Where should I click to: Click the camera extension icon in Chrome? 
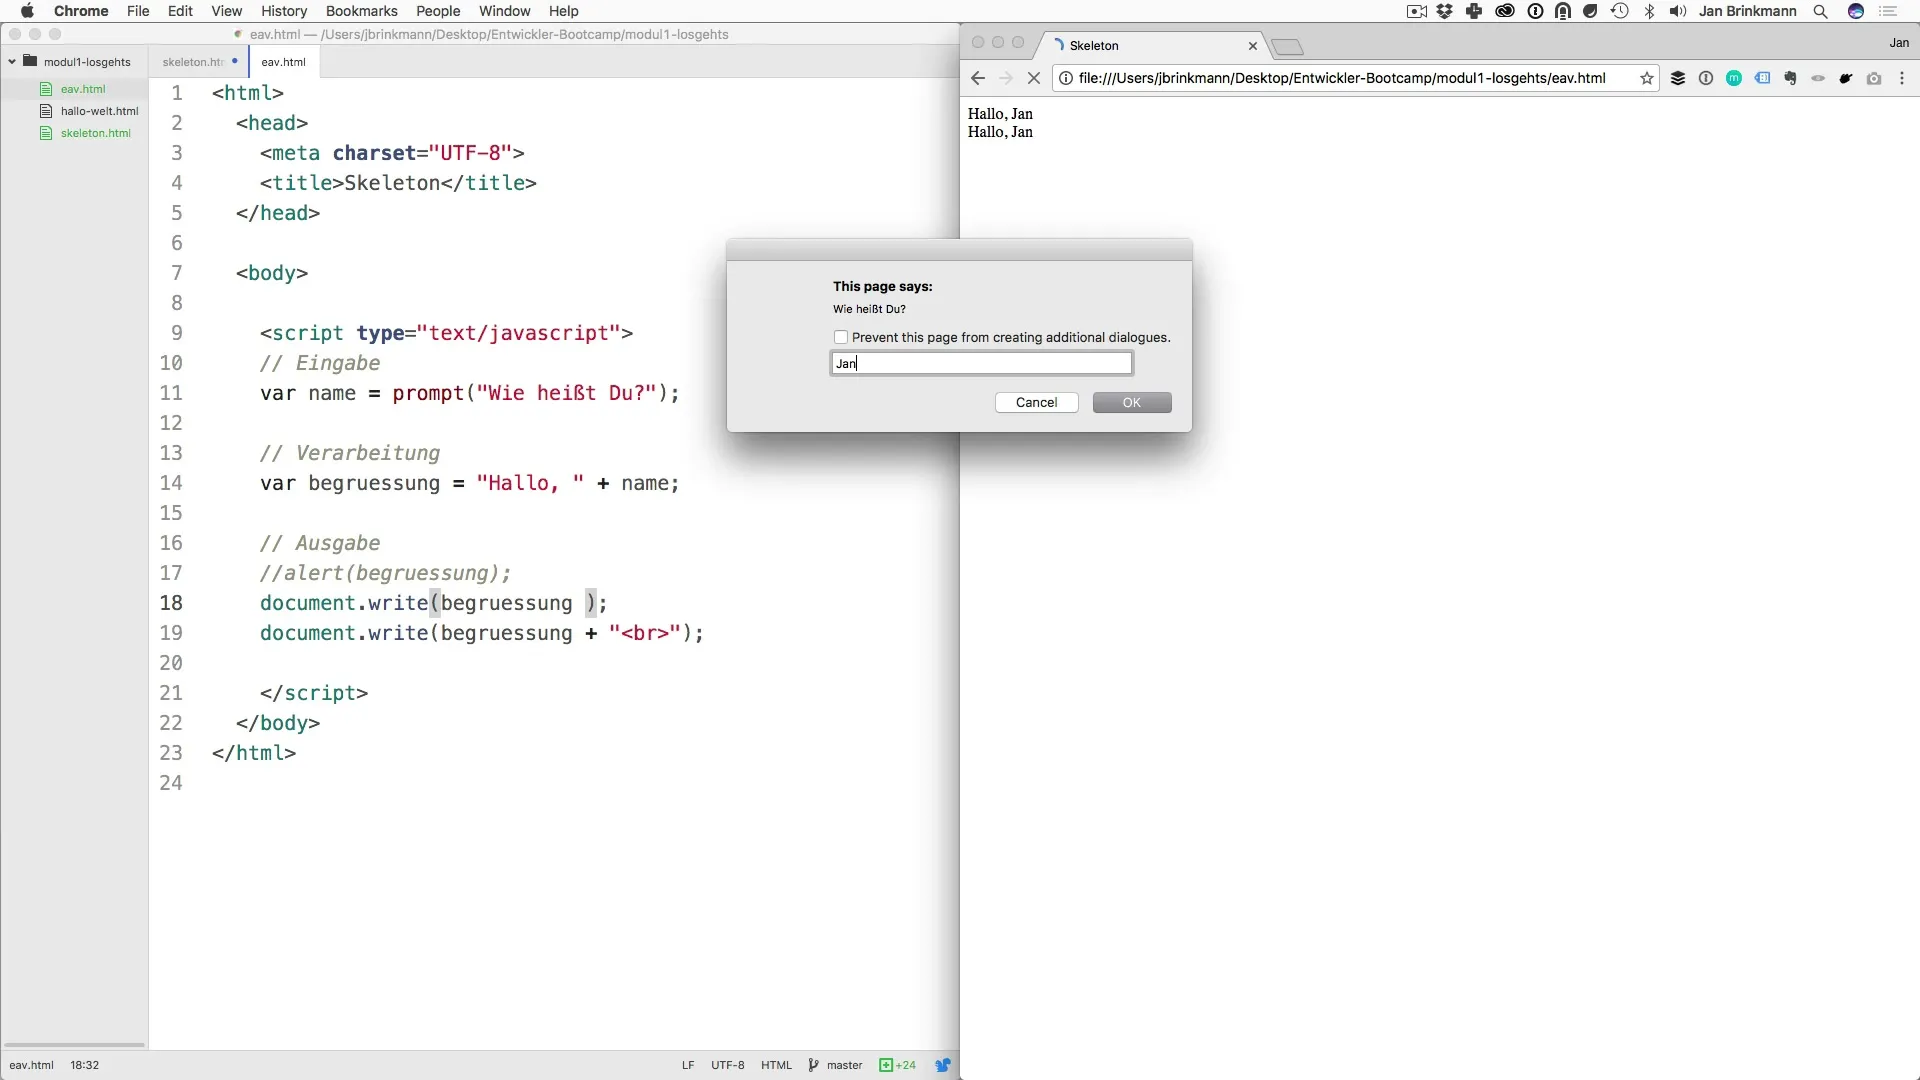[x=1874, y=78]
